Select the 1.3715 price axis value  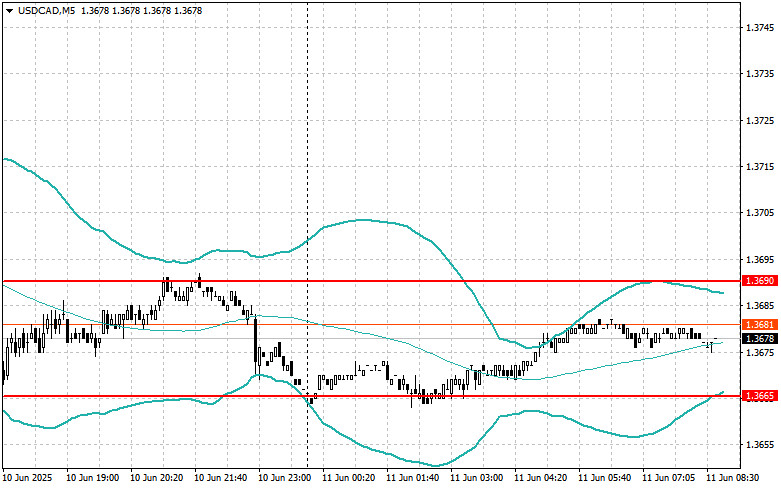(x=760, y=166)
